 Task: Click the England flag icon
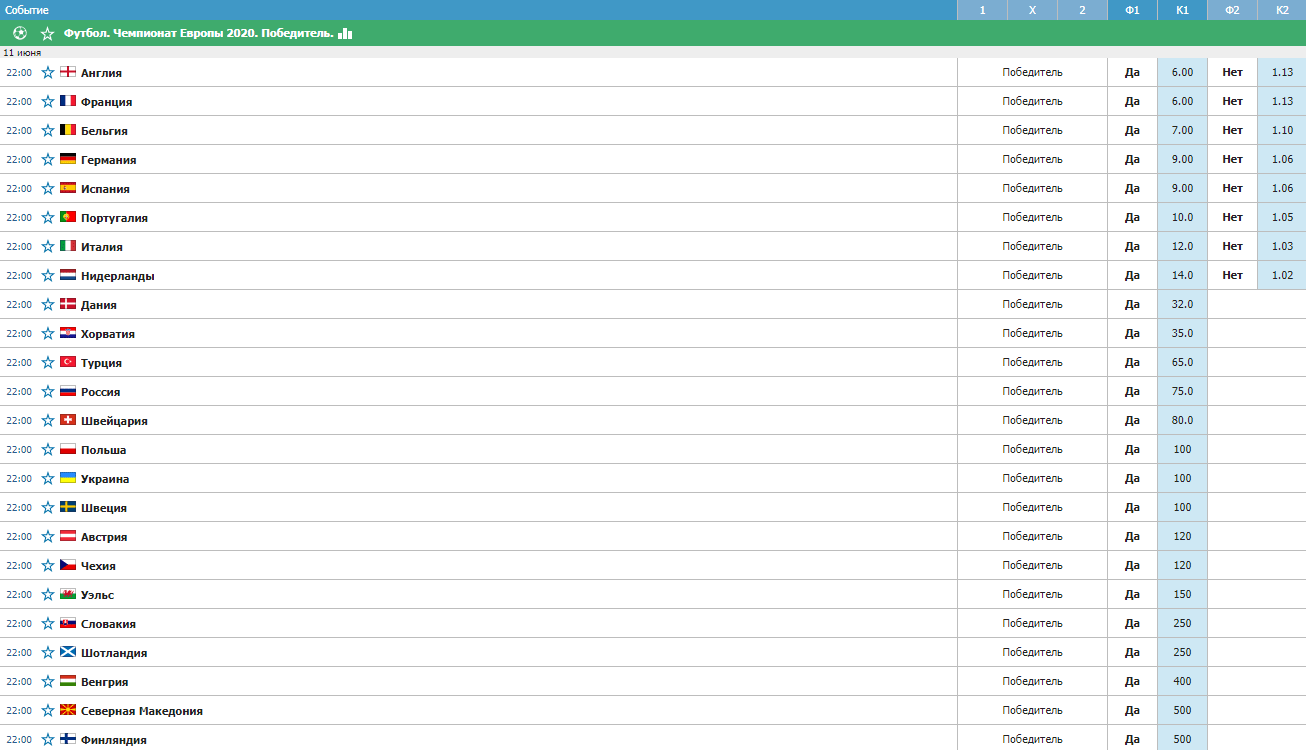pyautogui.click(x=68, y=72)
